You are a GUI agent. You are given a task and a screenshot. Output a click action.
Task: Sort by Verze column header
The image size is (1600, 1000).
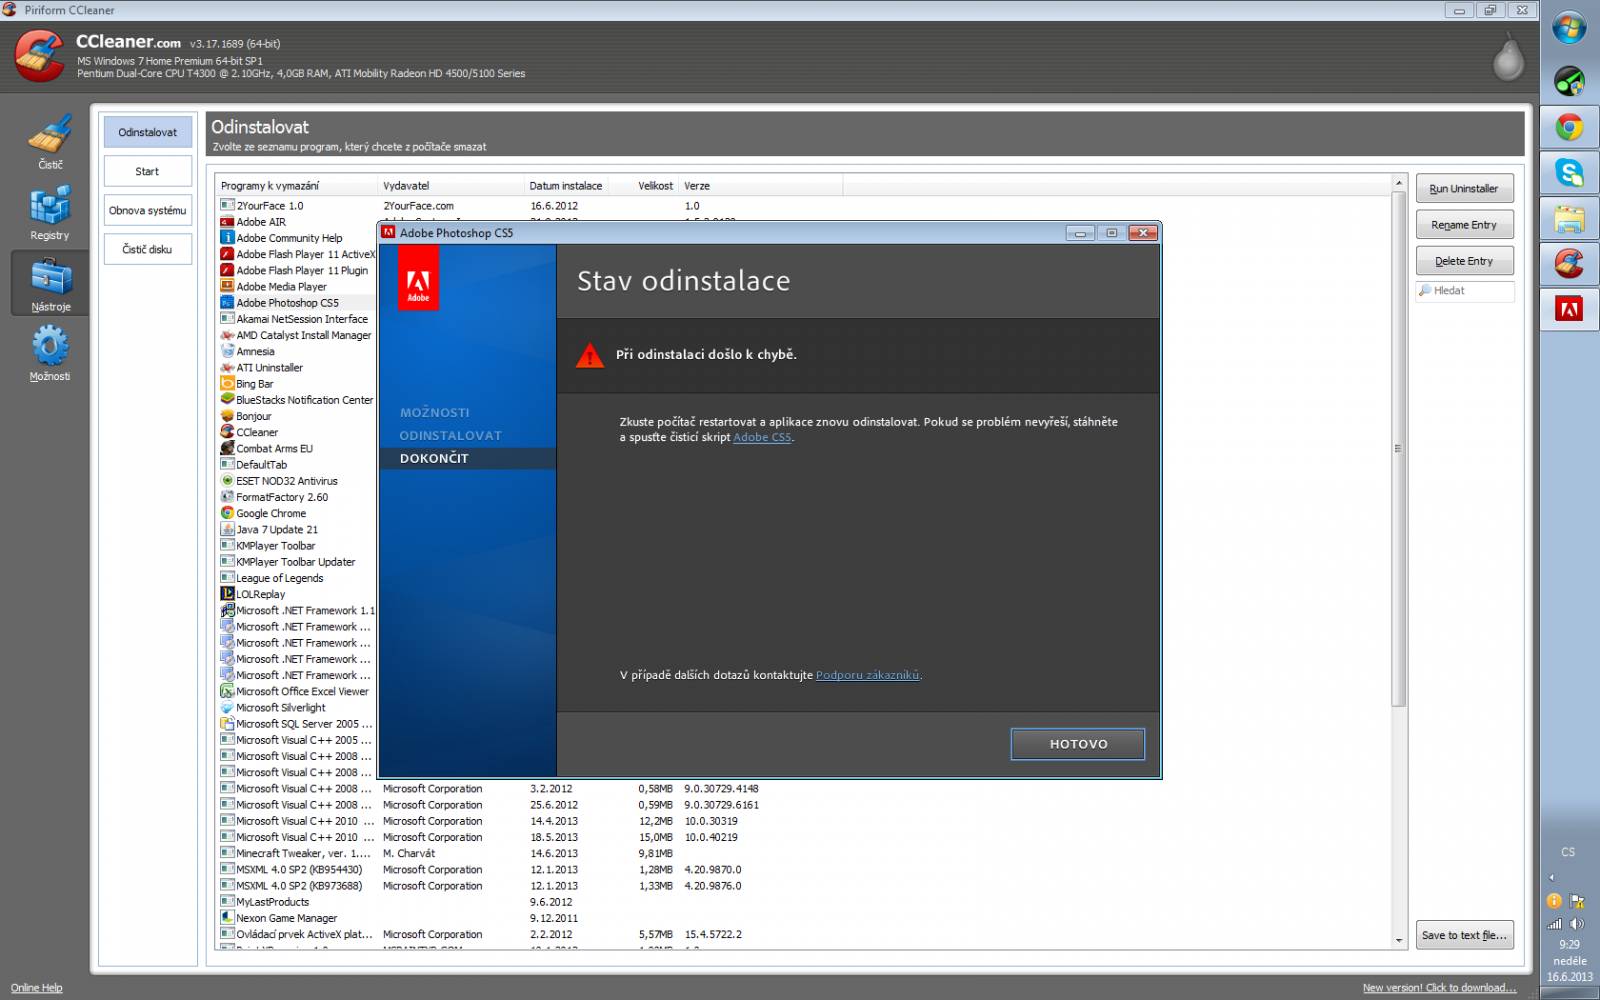point(760,186)
